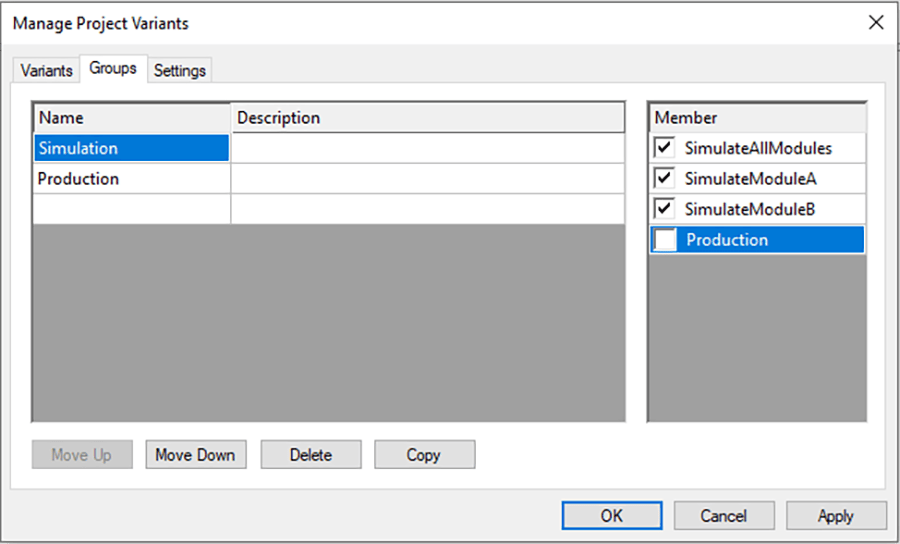
Task: Click the Description column header
Action: [428, 118]
